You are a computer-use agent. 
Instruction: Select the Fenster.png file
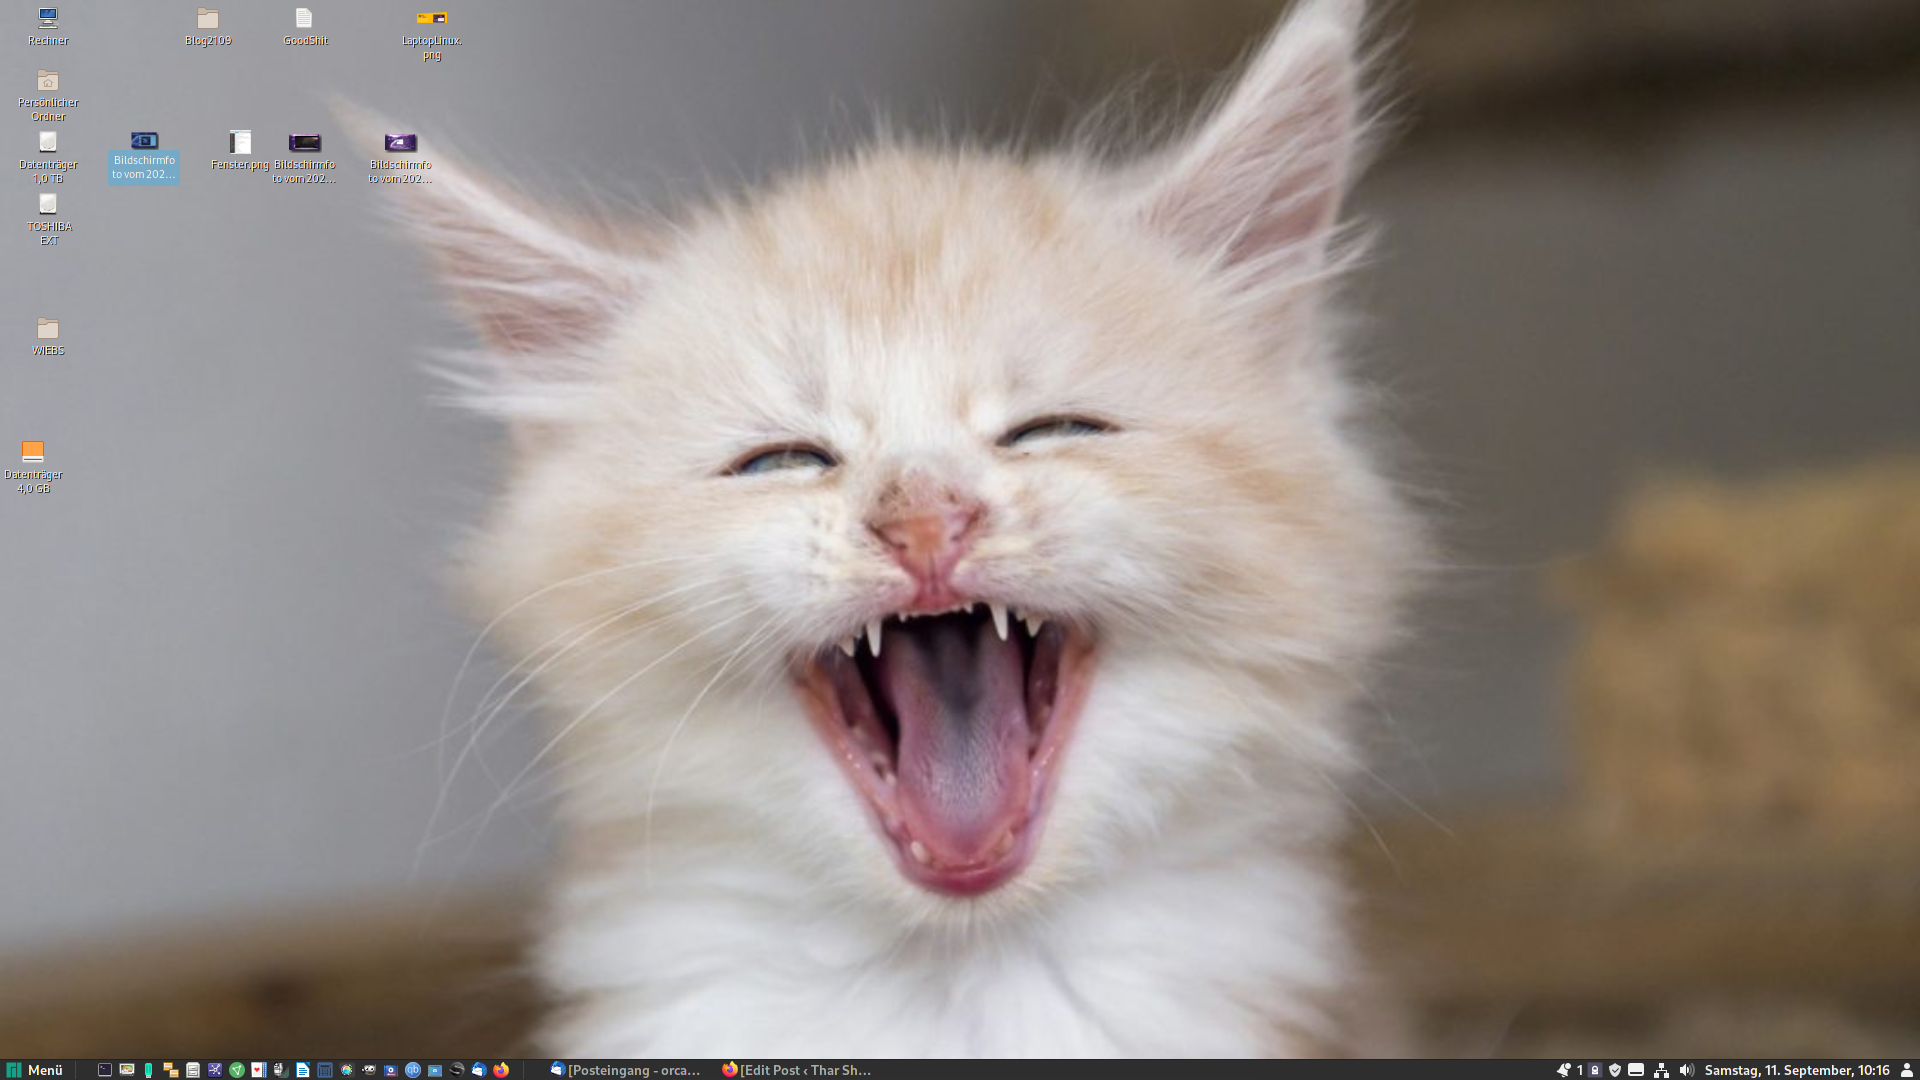pyautogui.click(x=240, y=151)
